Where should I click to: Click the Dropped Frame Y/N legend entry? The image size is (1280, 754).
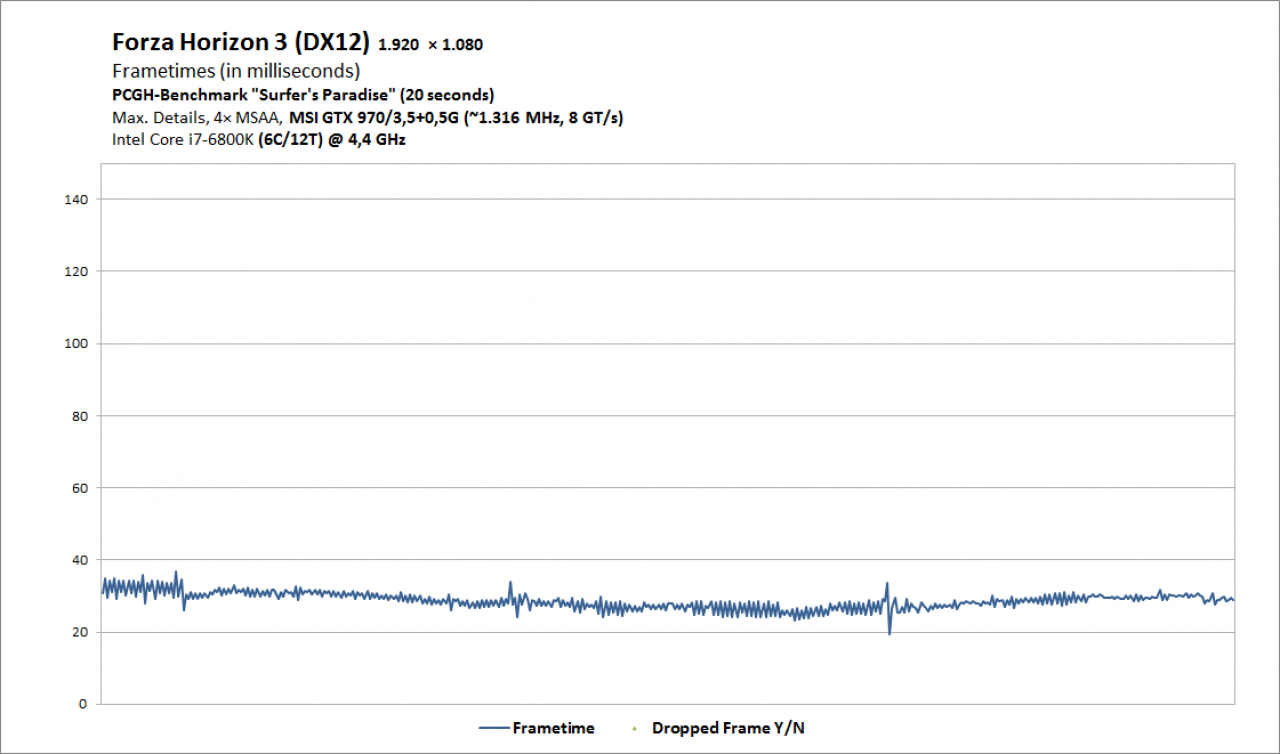[x=720, y=728]
